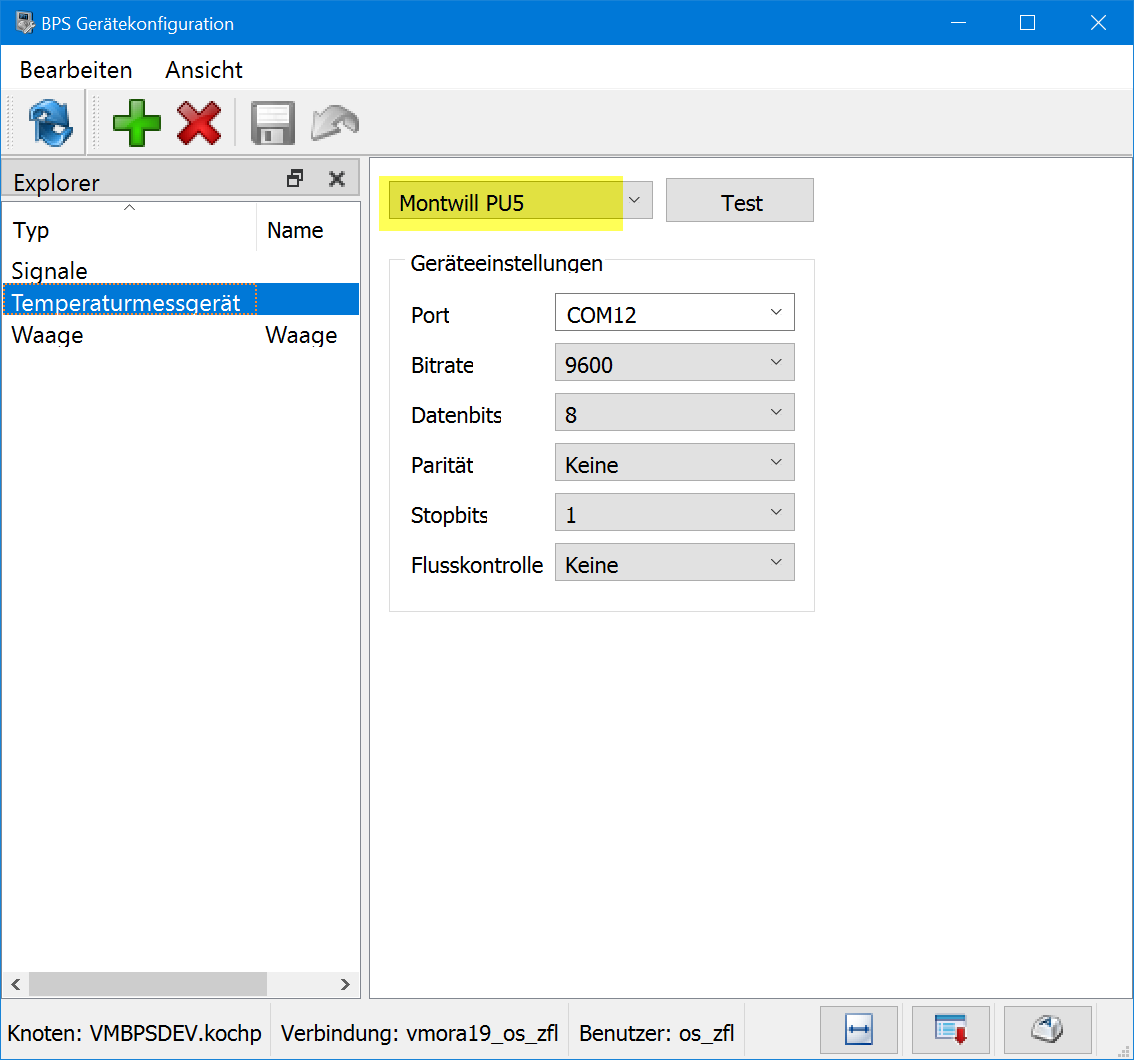
Task: Click the Explorer horizontal scrollbar right arrow
Action: tap(345, 984)
